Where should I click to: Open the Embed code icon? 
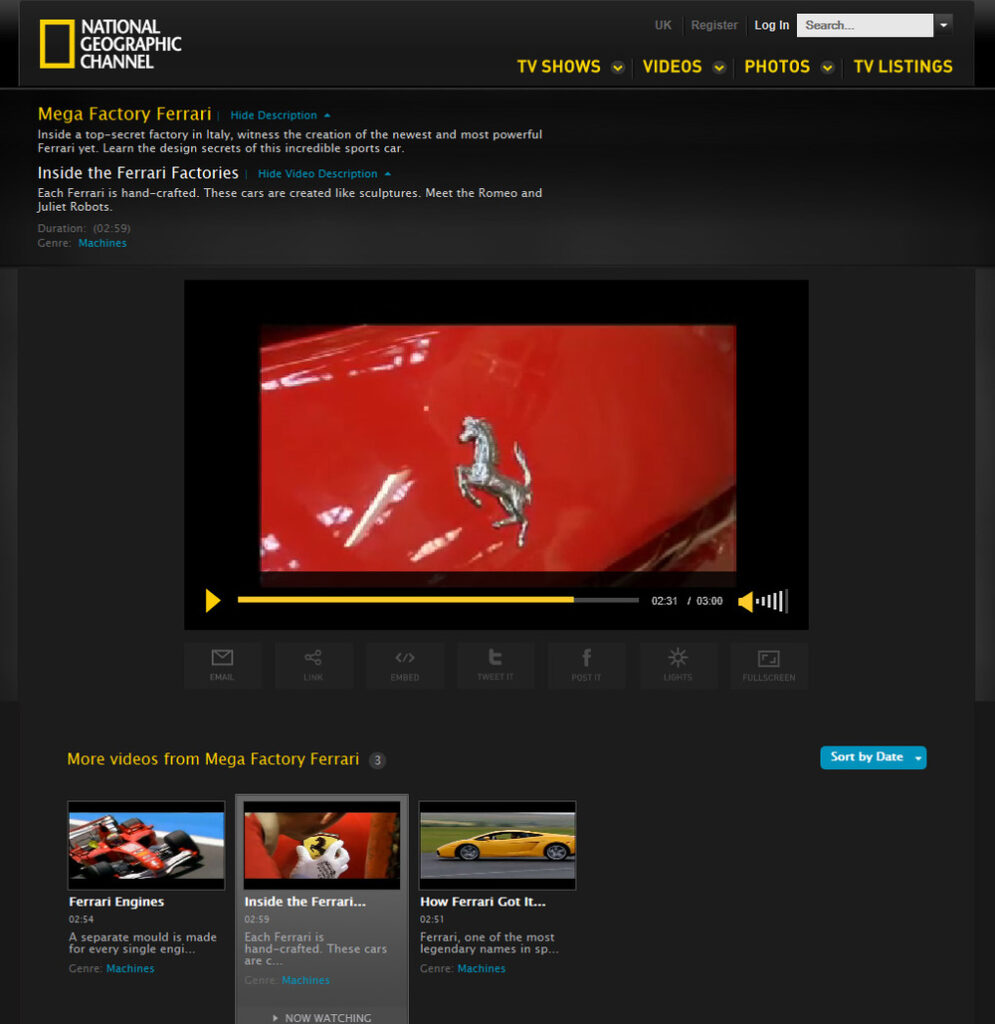[404, 665]
